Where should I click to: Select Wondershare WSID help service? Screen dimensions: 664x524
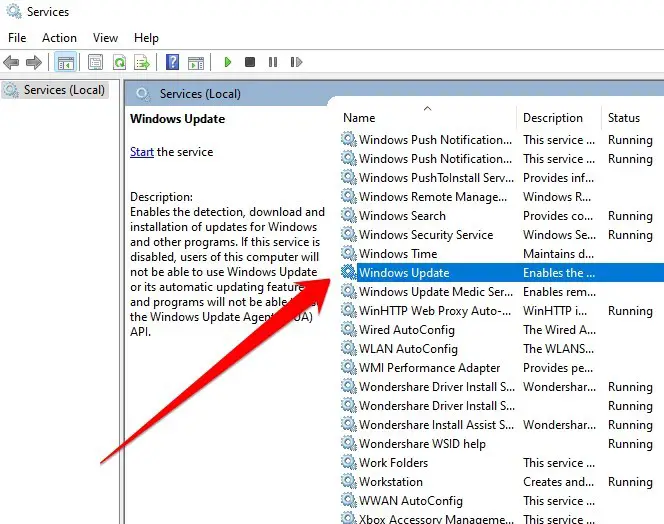point(502,444)
